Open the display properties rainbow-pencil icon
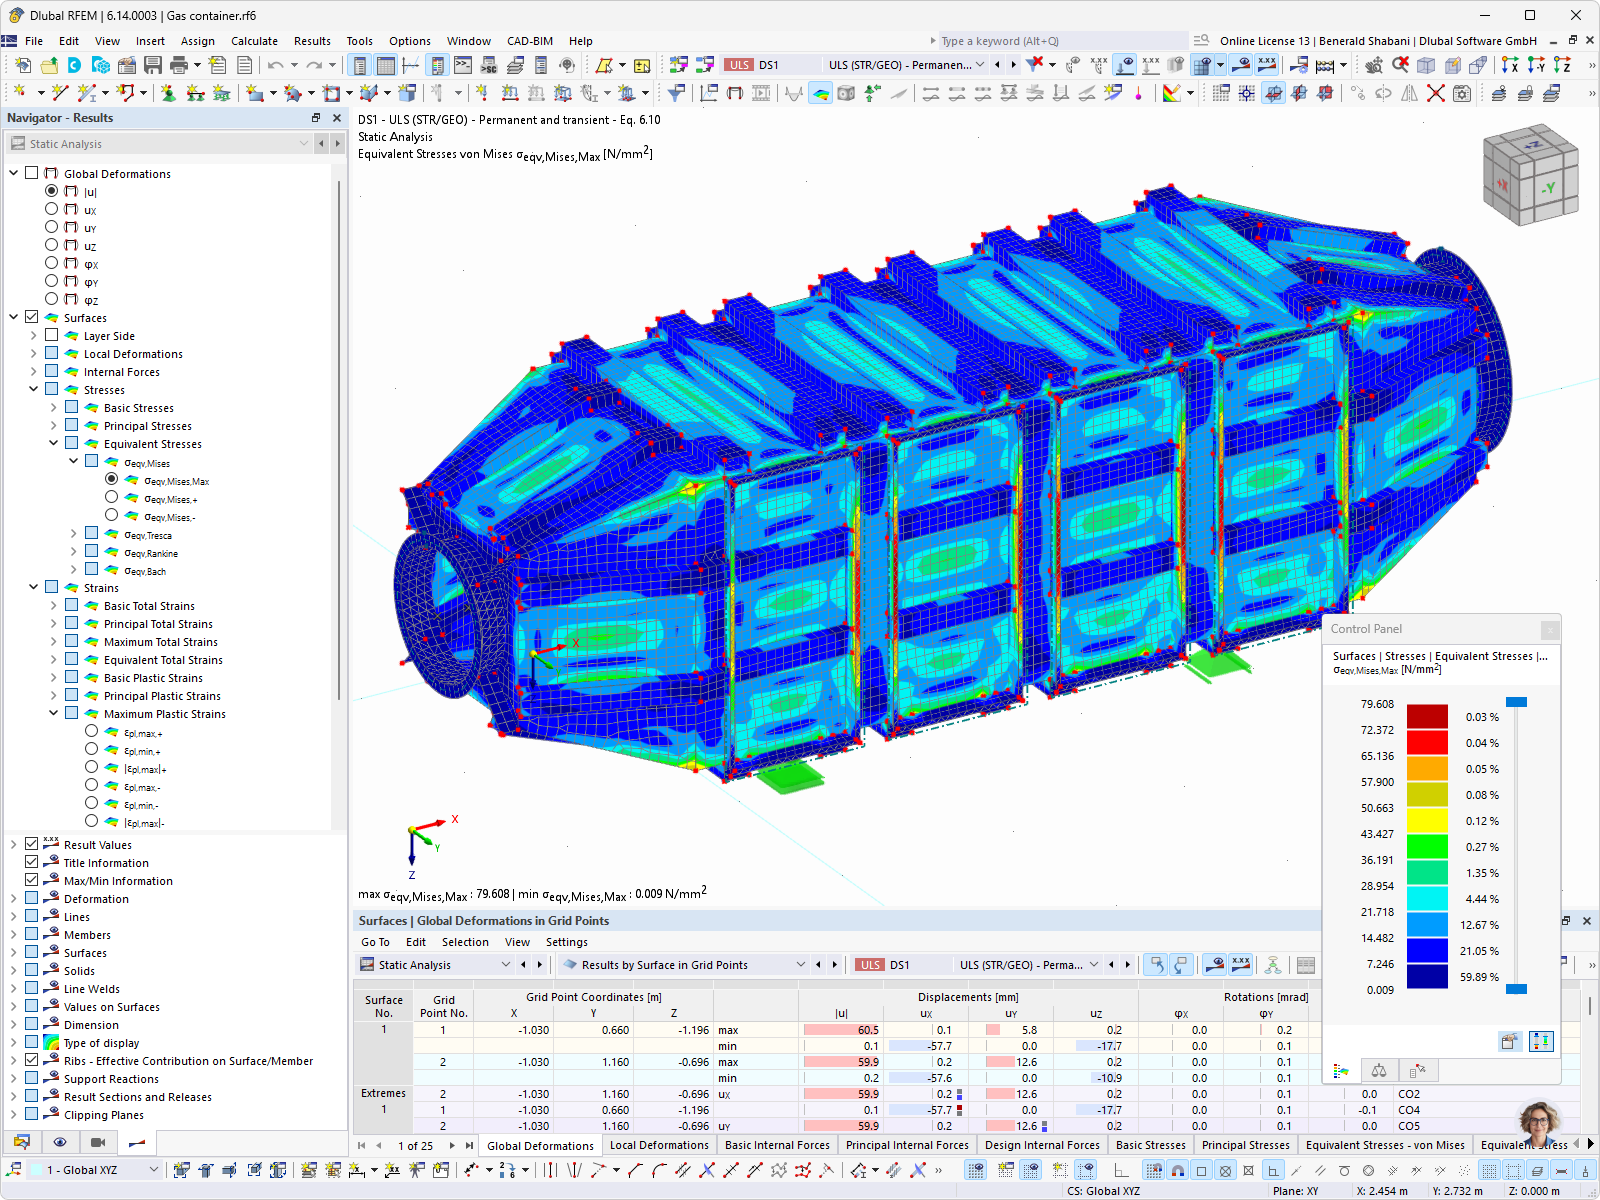 coord(1173,95)
